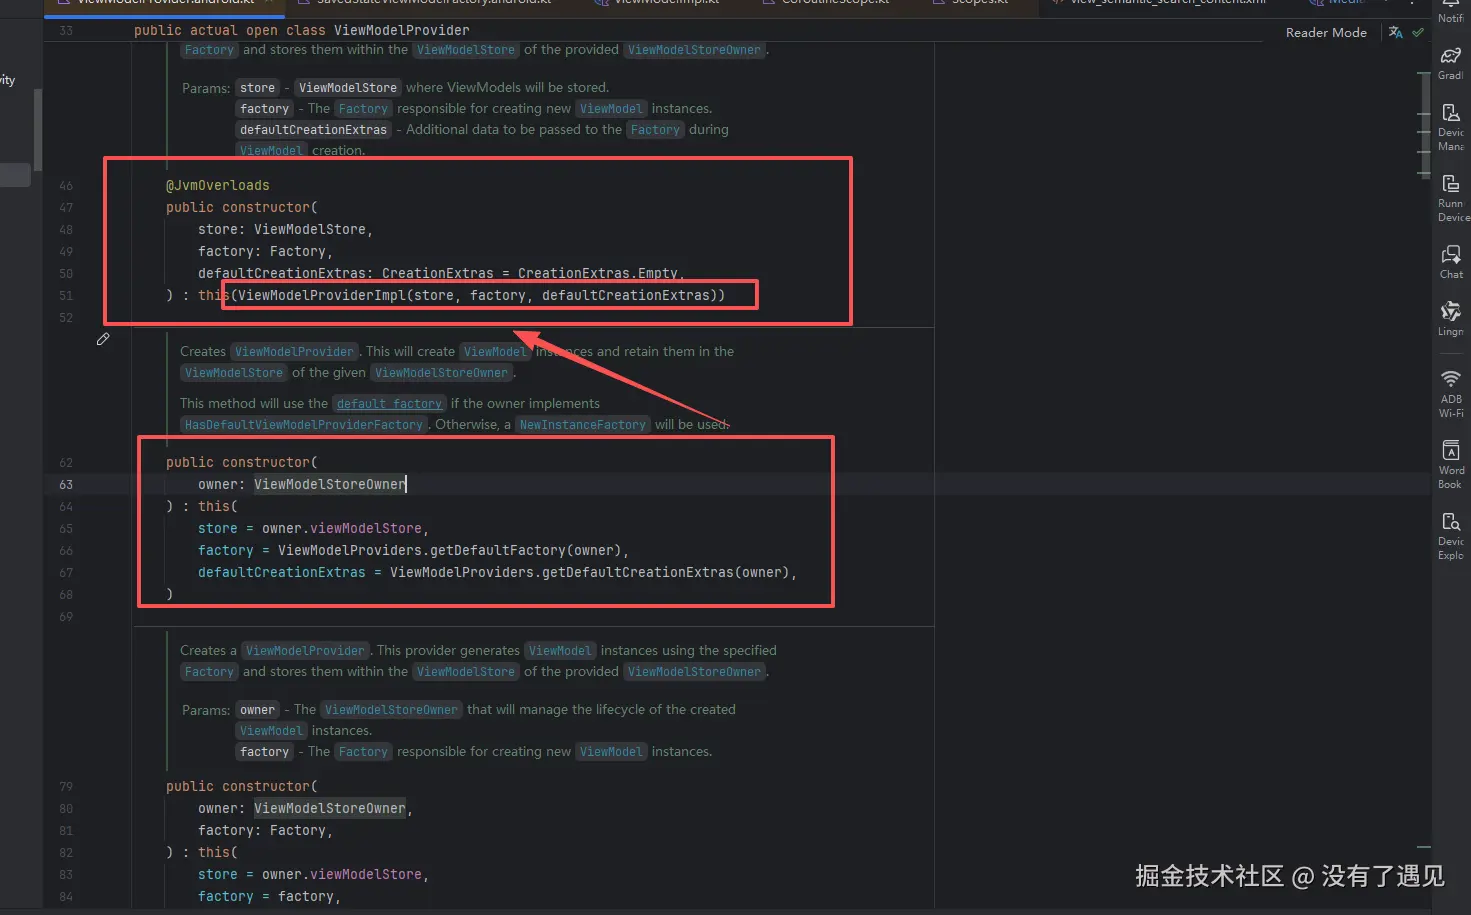Click 'defaultCreationExtras' parameter name in docs
This screenshot has width=1471, height=915.
(x=313, y=130)
